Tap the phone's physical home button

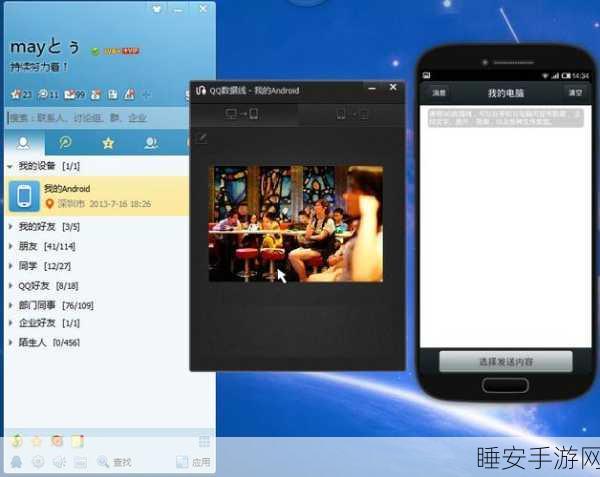[x=505, y=385]
